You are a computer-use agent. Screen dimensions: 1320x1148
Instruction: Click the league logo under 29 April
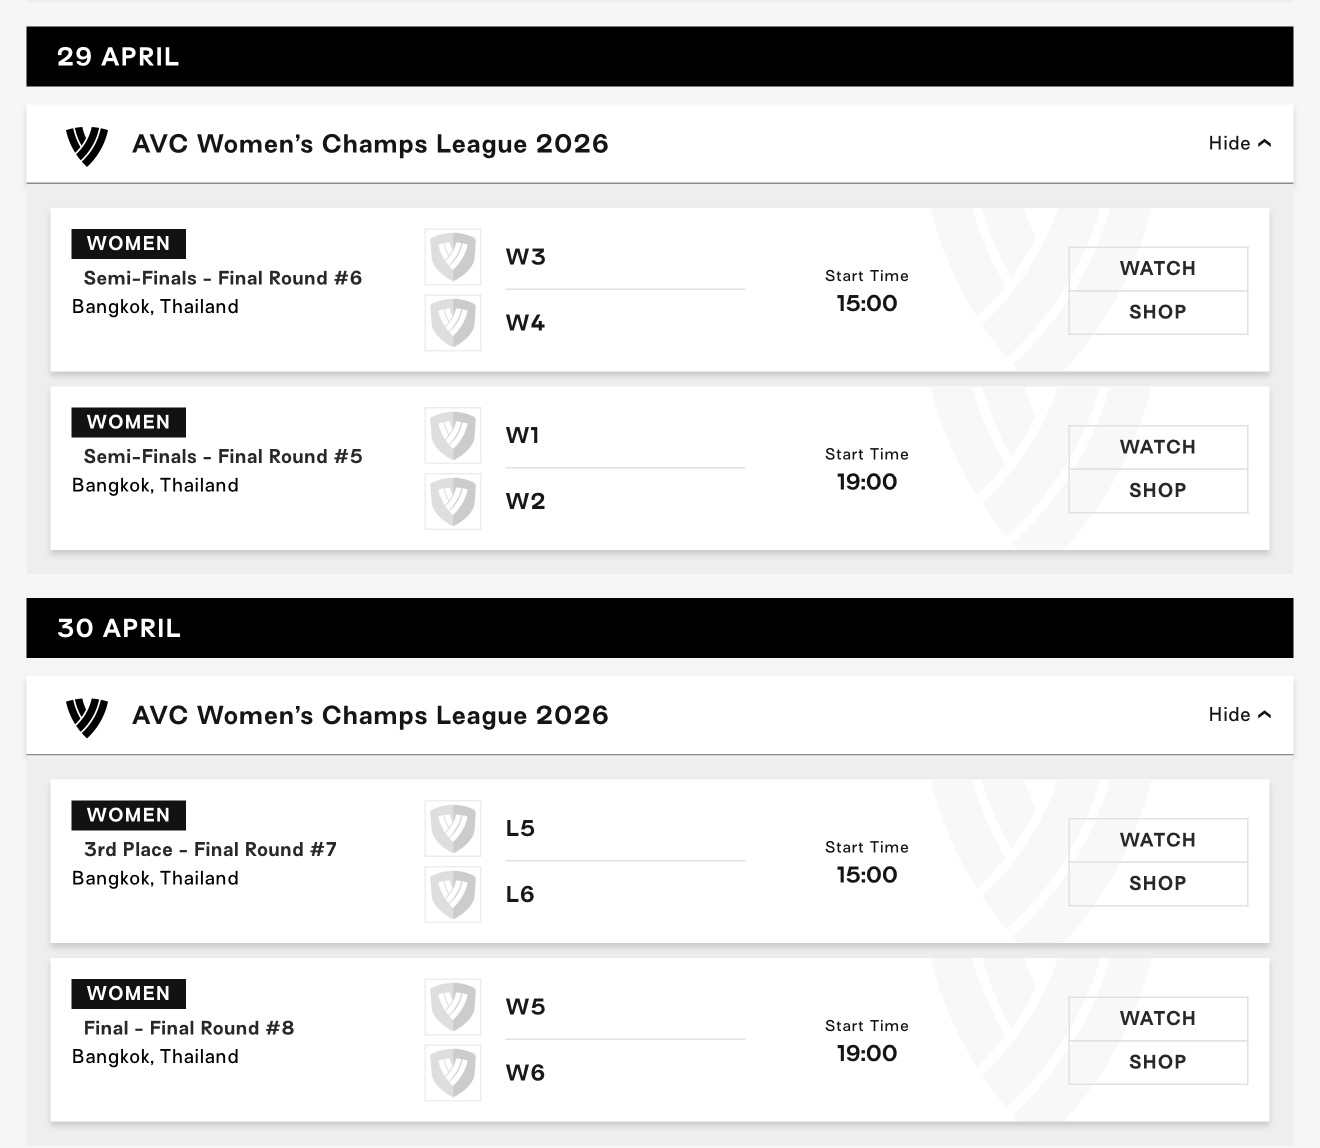point(86,145)
